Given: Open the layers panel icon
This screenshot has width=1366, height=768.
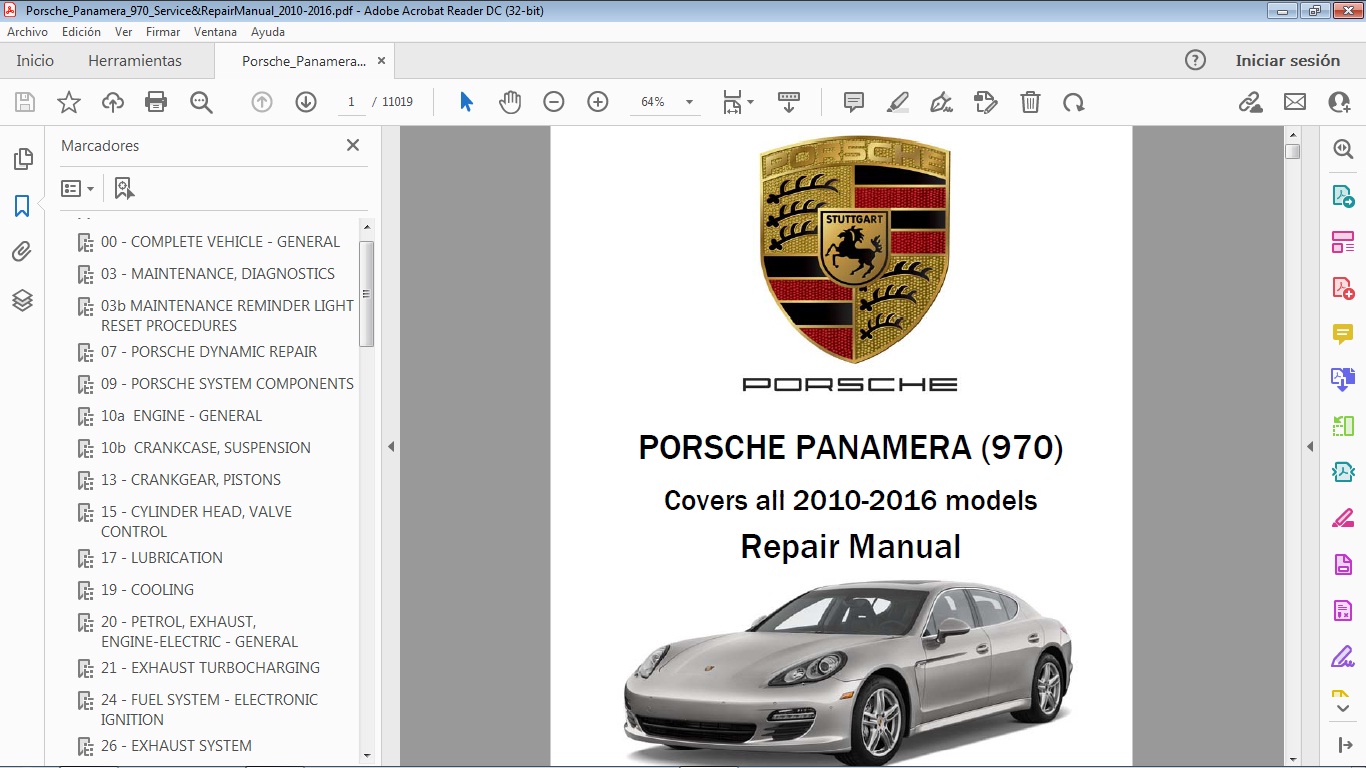Looking at the screenshot, I should click(x=22, y=300).
